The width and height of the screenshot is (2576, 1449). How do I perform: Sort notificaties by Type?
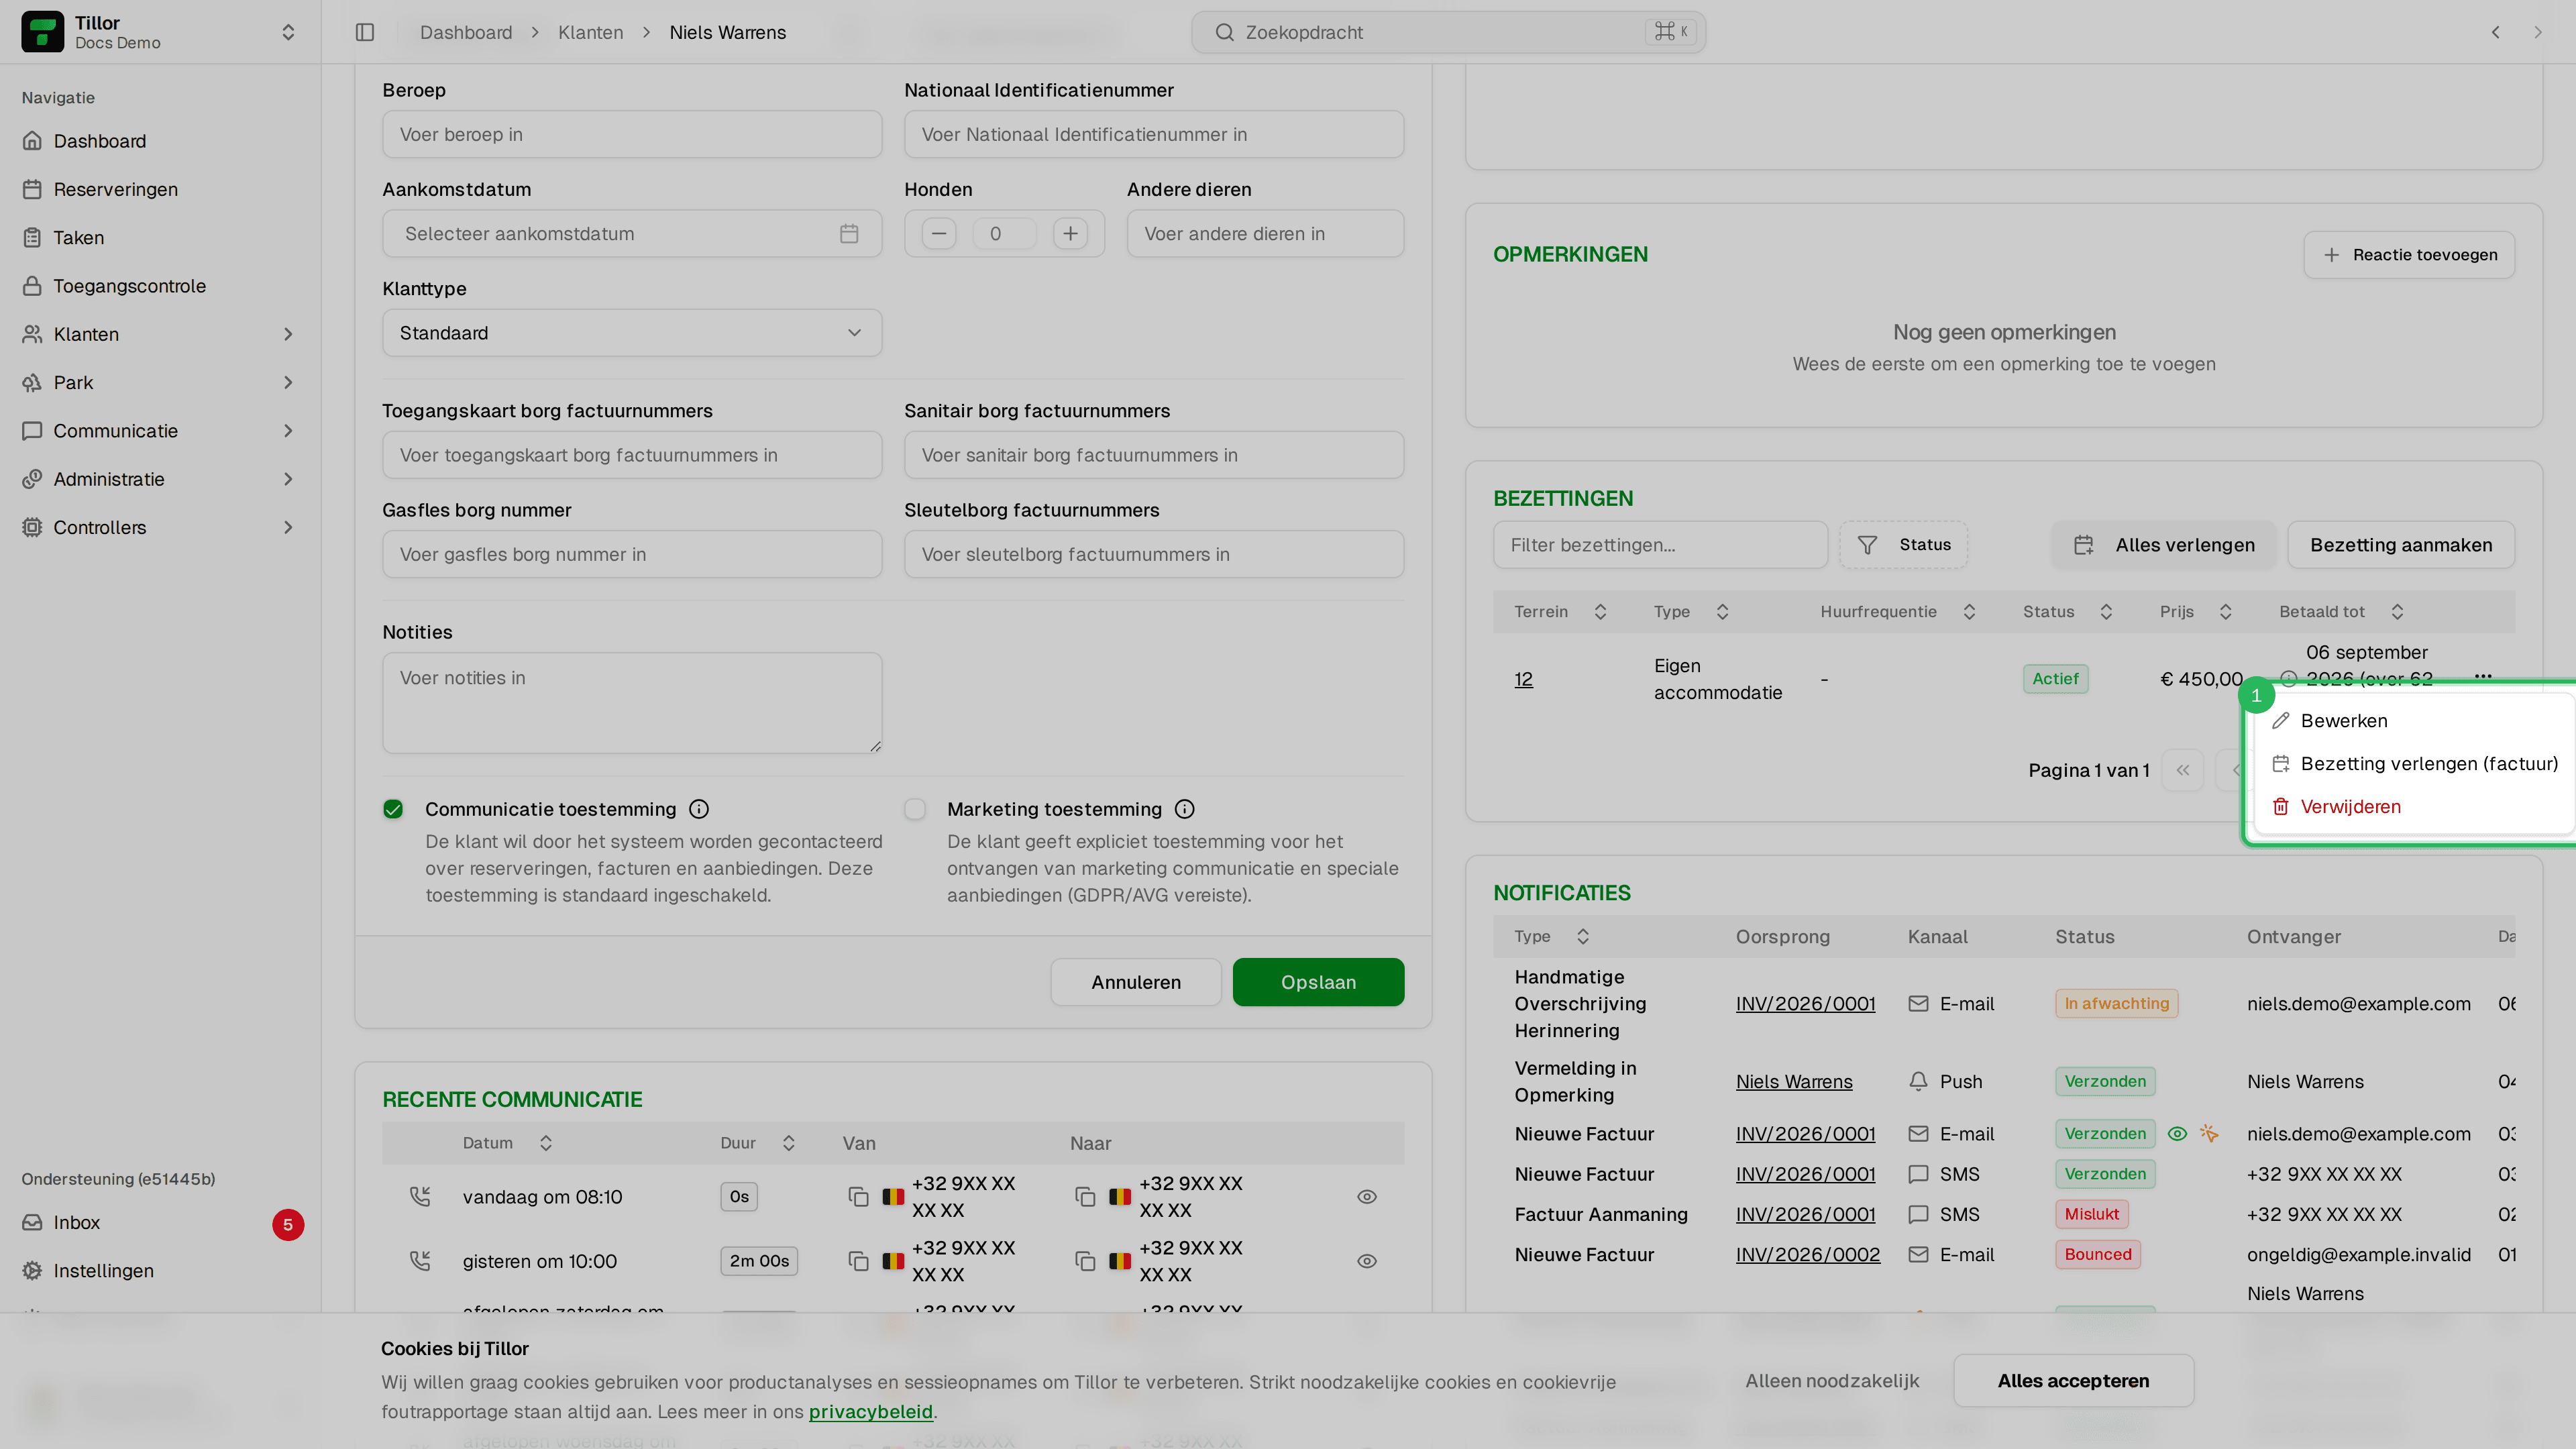[x=1552, y=937]
